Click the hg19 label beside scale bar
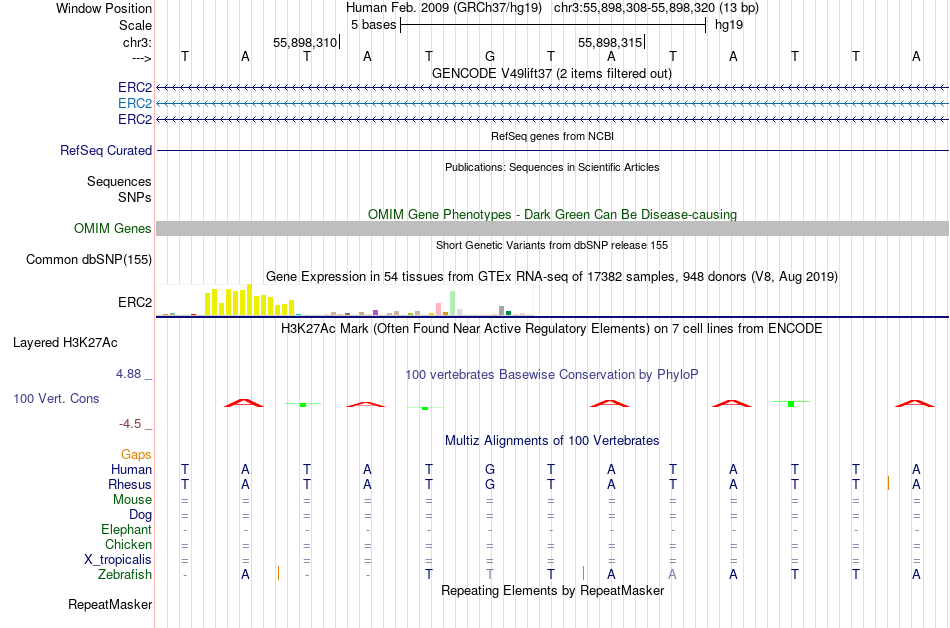Viewport: 950px width, 628px height. tap(729, 25)
